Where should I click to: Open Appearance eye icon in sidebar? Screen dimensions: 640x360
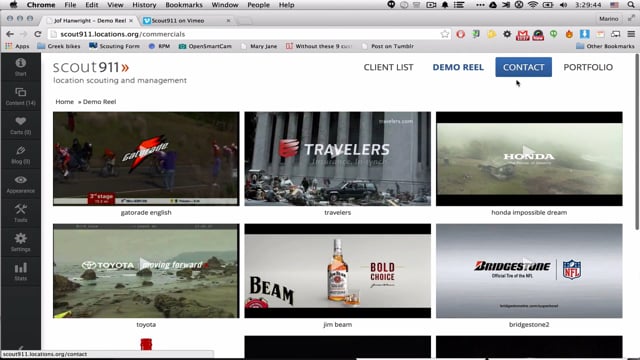20,184
